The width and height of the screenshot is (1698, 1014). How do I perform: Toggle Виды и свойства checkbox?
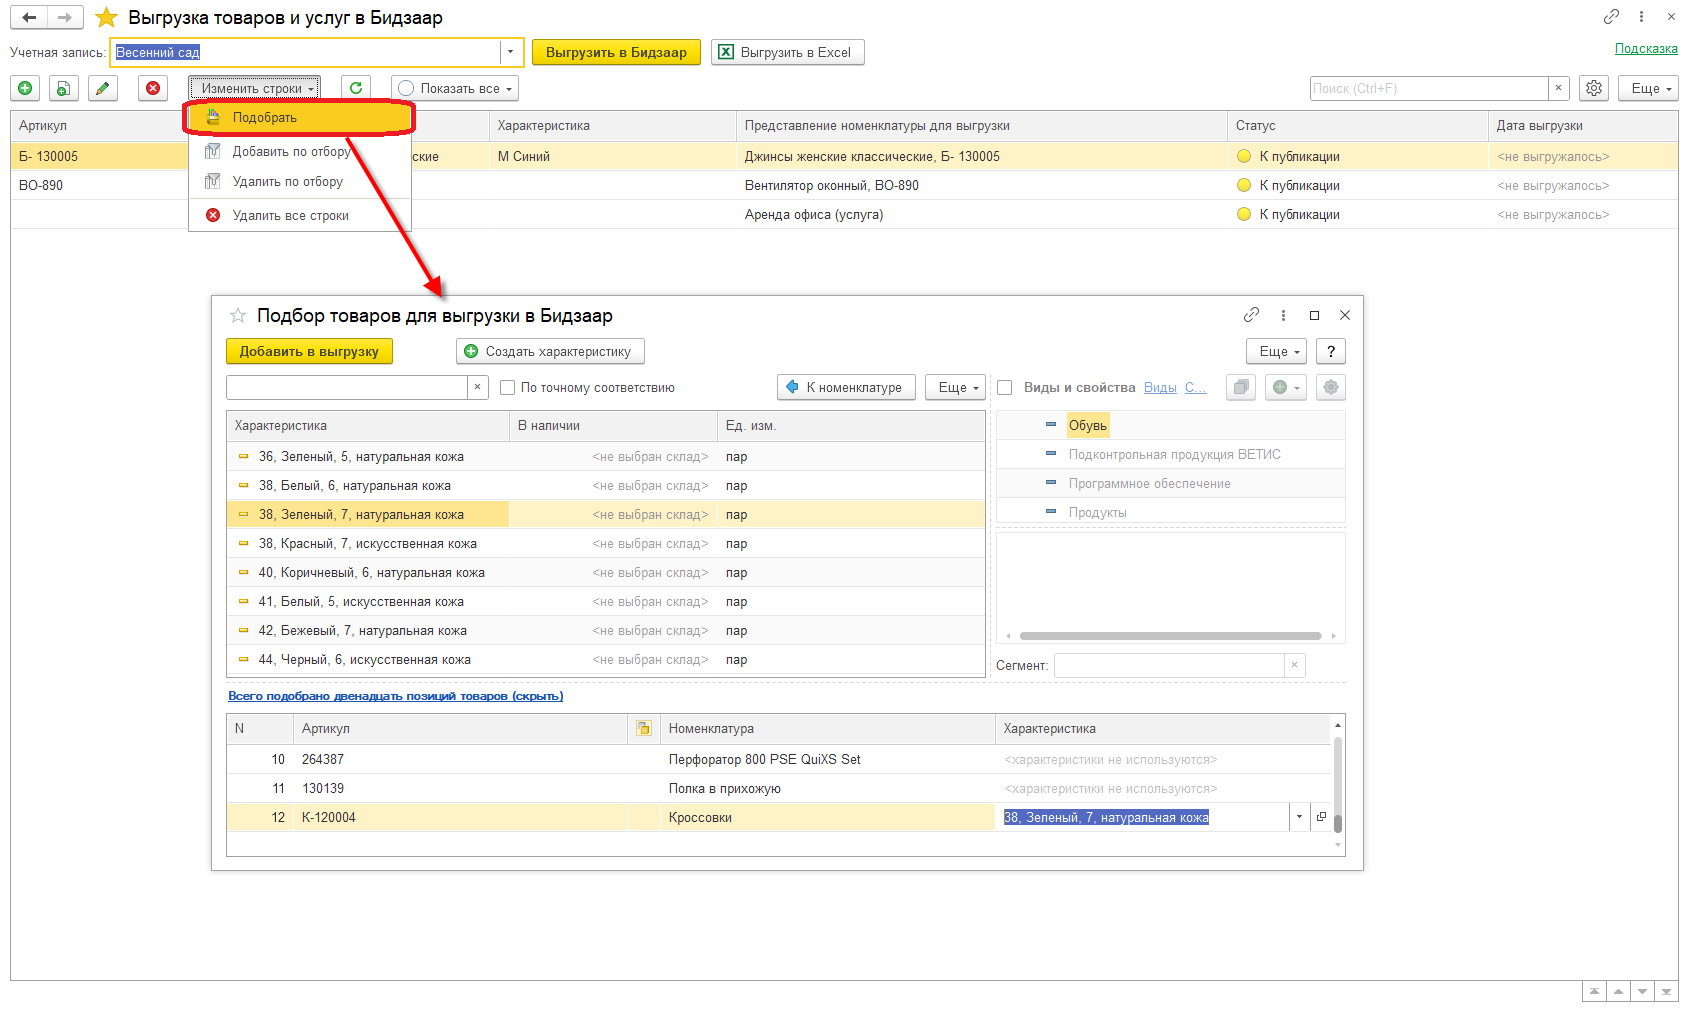1005,388
